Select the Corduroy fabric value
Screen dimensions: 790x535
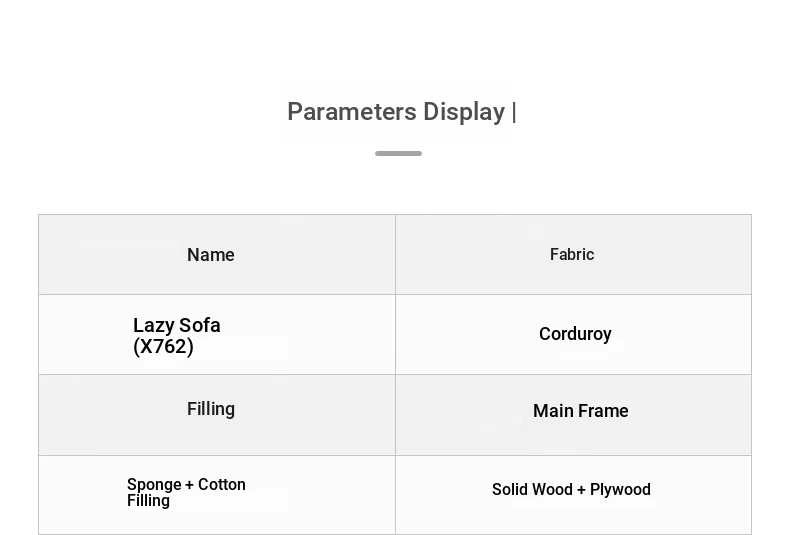(x=575, y=334)
